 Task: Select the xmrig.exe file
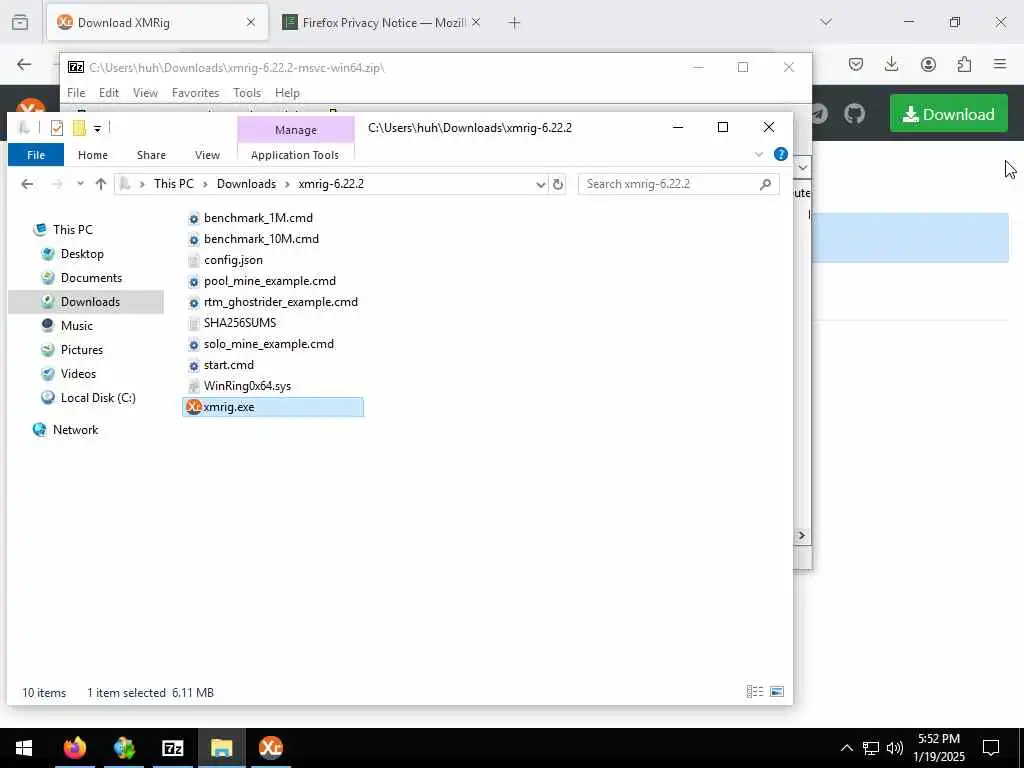click(x=273, y=407)
